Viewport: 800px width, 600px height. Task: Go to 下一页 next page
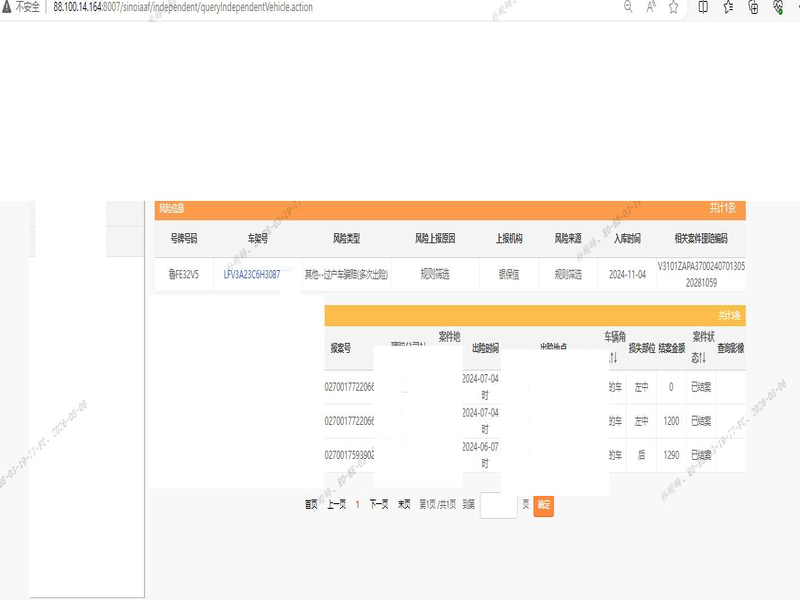(x=379, y=504)
